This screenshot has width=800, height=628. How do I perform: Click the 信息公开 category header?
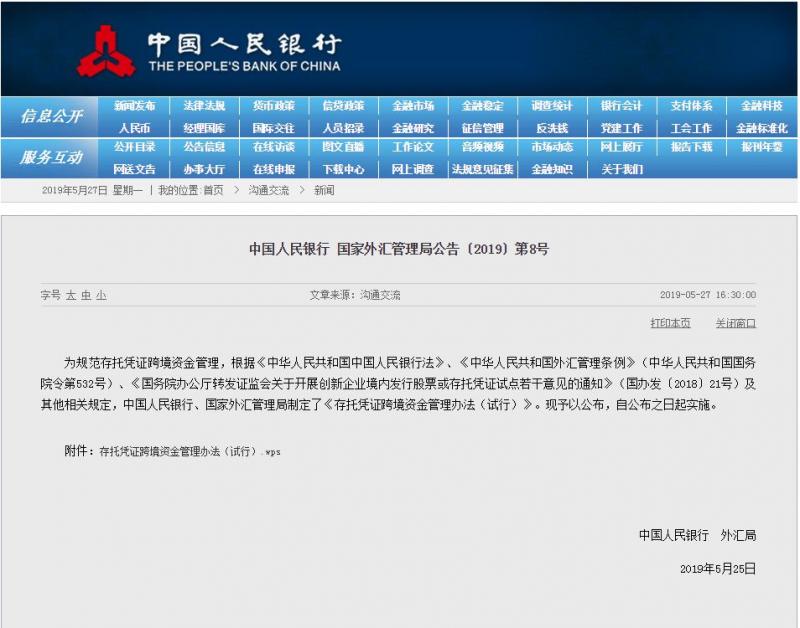[51, 116]
